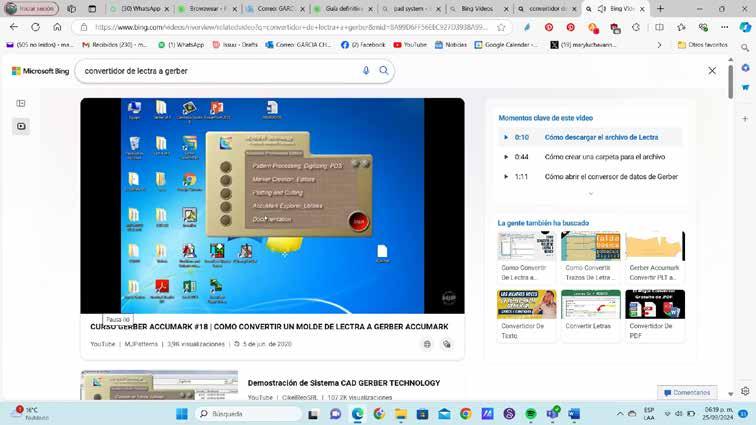Open the Google Calendar bookmark
The image size is (756, 425).
pyautogui.click(x=506, y=45)
